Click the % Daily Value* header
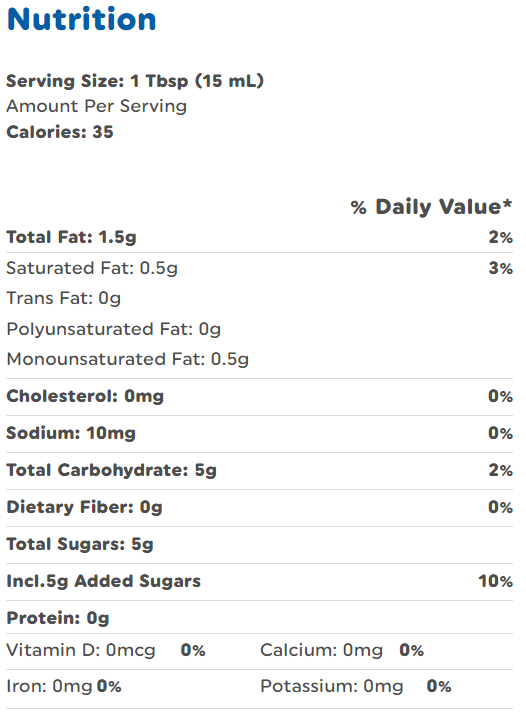The height and width of the screenshot is (723, 526). tap(431, 207)
